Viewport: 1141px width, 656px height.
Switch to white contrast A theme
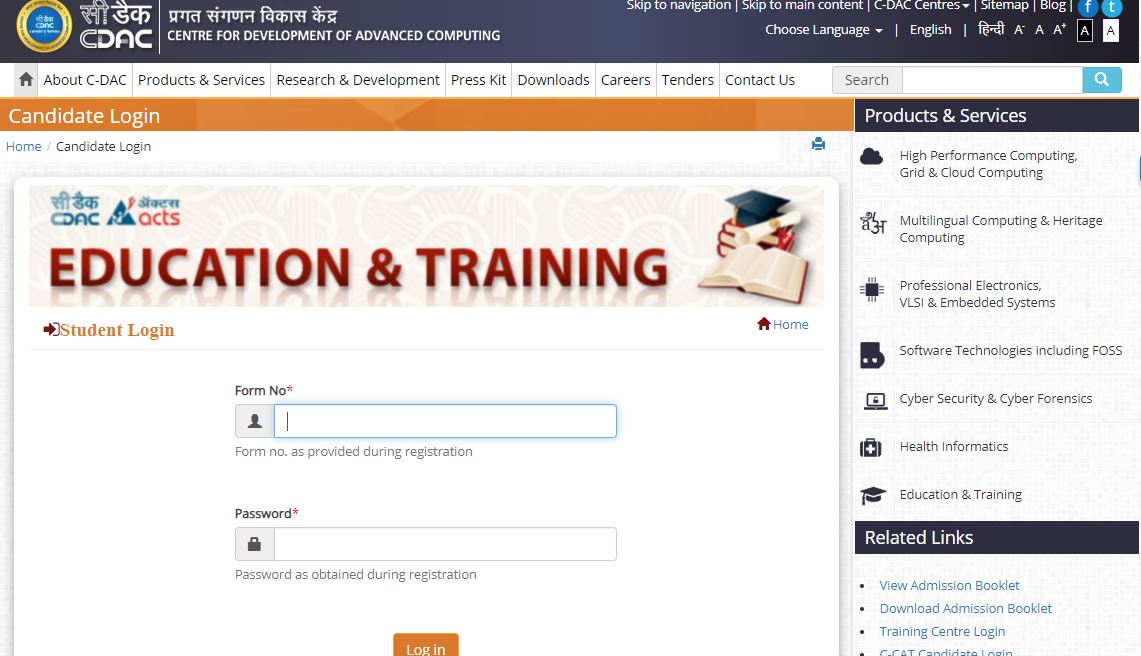pyautogui.click(x=1110, y=31)
